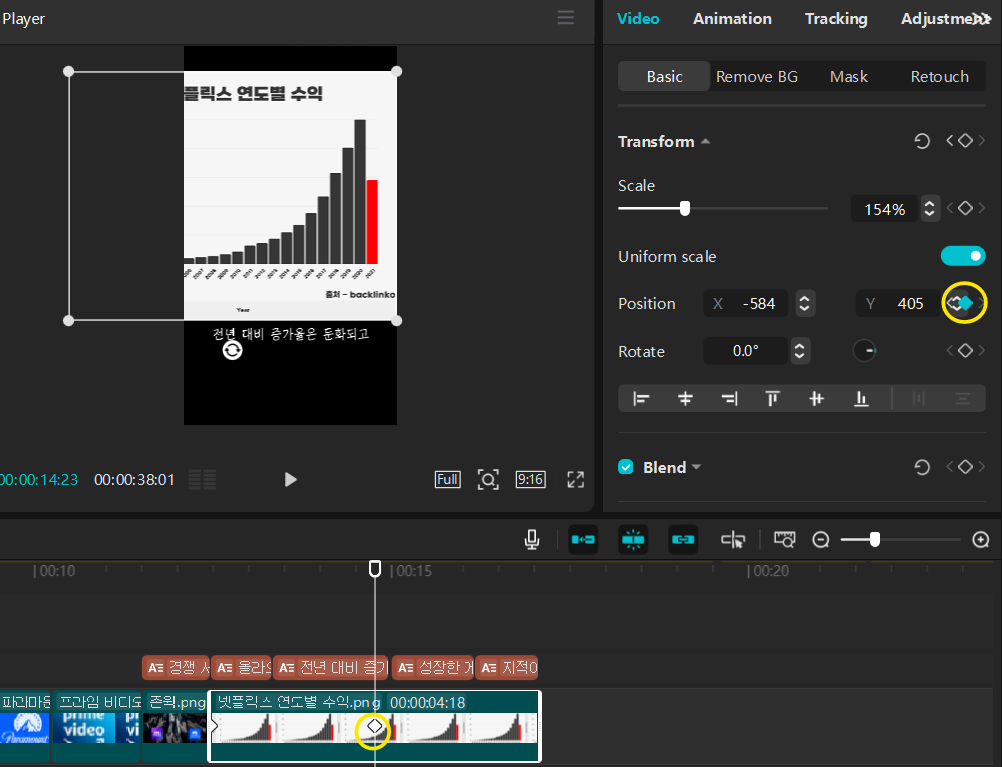Click the timeline zoom slider handle
1002x767 pixels.
coord(874,540)
